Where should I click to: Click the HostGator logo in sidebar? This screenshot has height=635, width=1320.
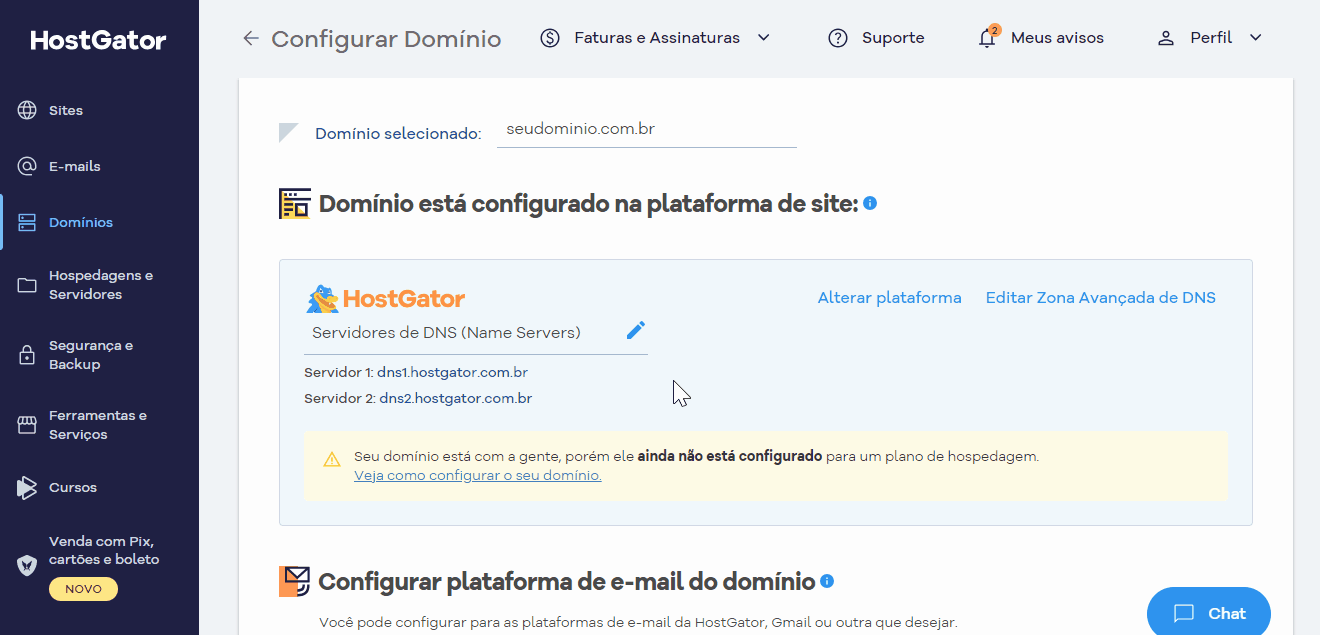click(98, 40)
